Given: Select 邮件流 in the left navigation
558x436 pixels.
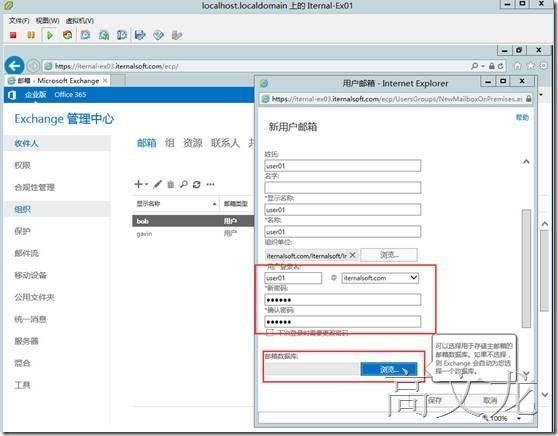Looking at the screenshot, I should point(57,253).
